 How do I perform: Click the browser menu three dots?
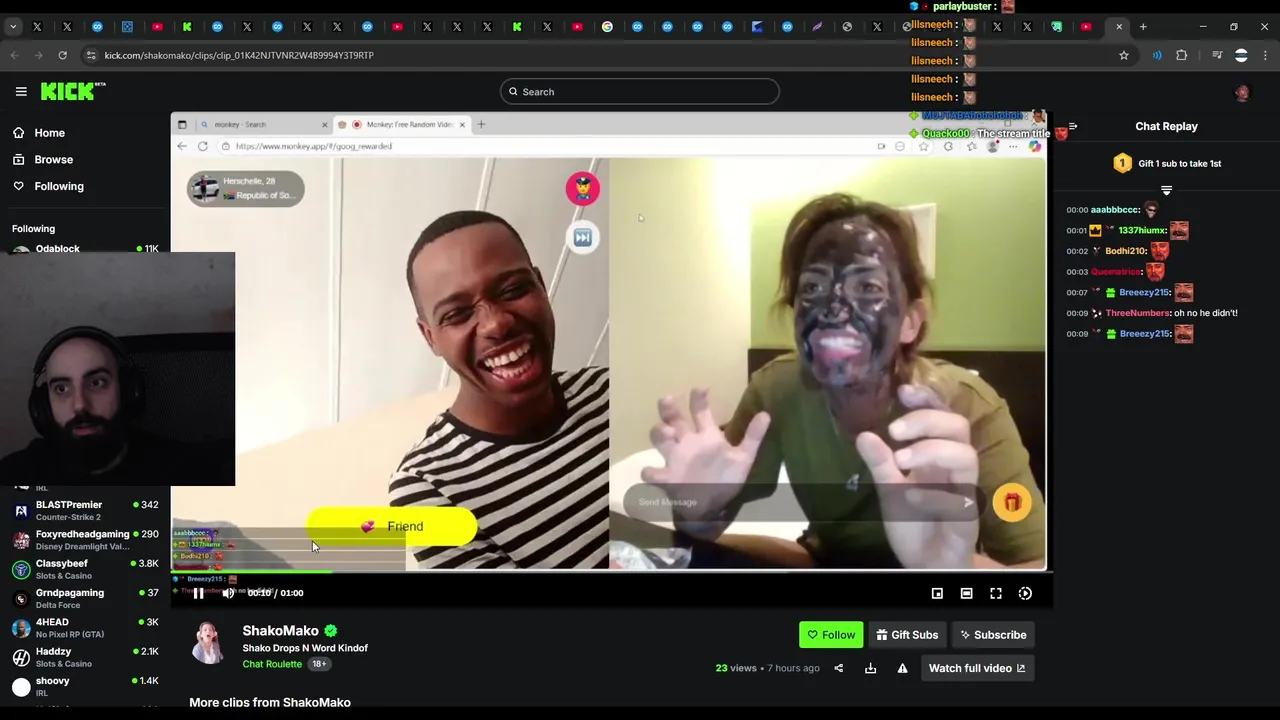(1266, 55)
